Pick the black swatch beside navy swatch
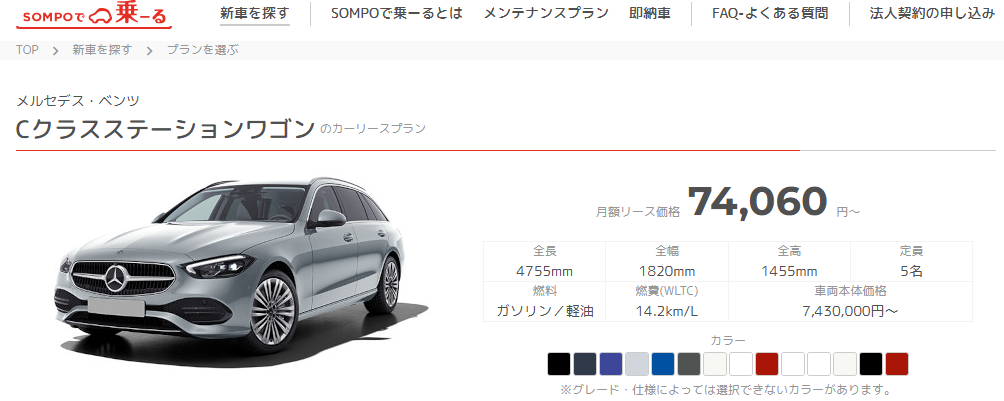 [559, 364]
